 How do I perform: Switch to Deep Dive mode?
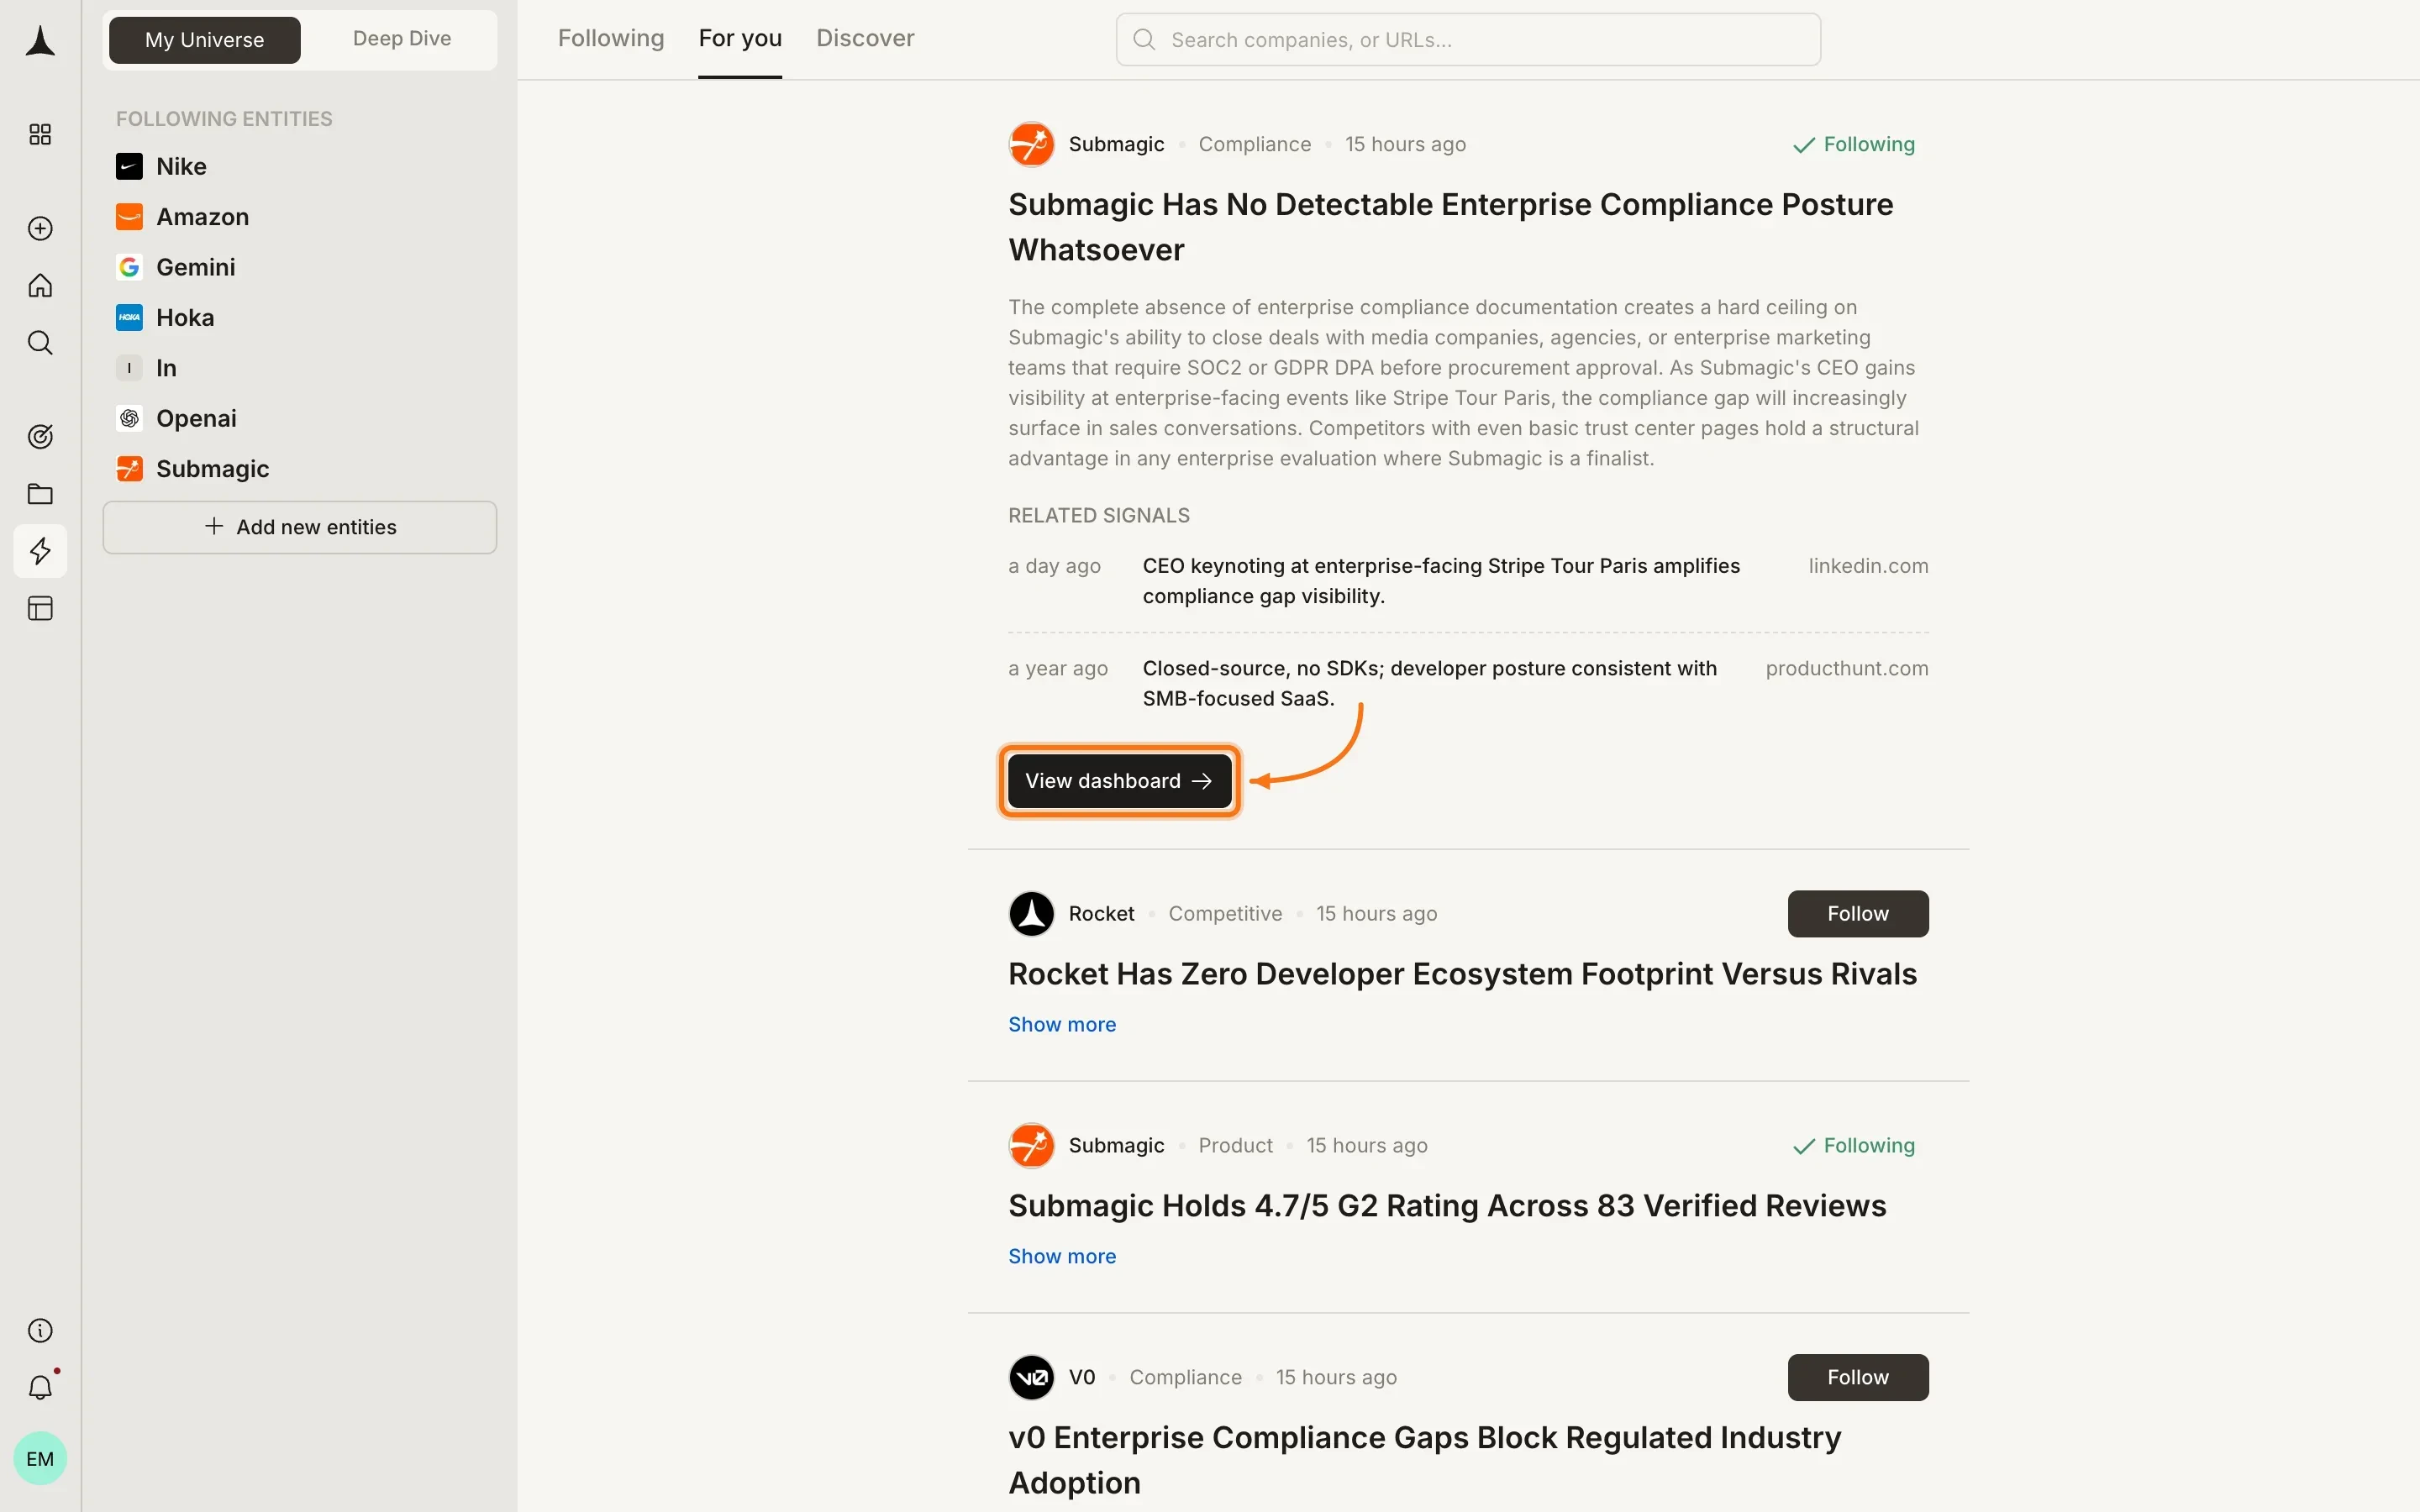(402, 39)
